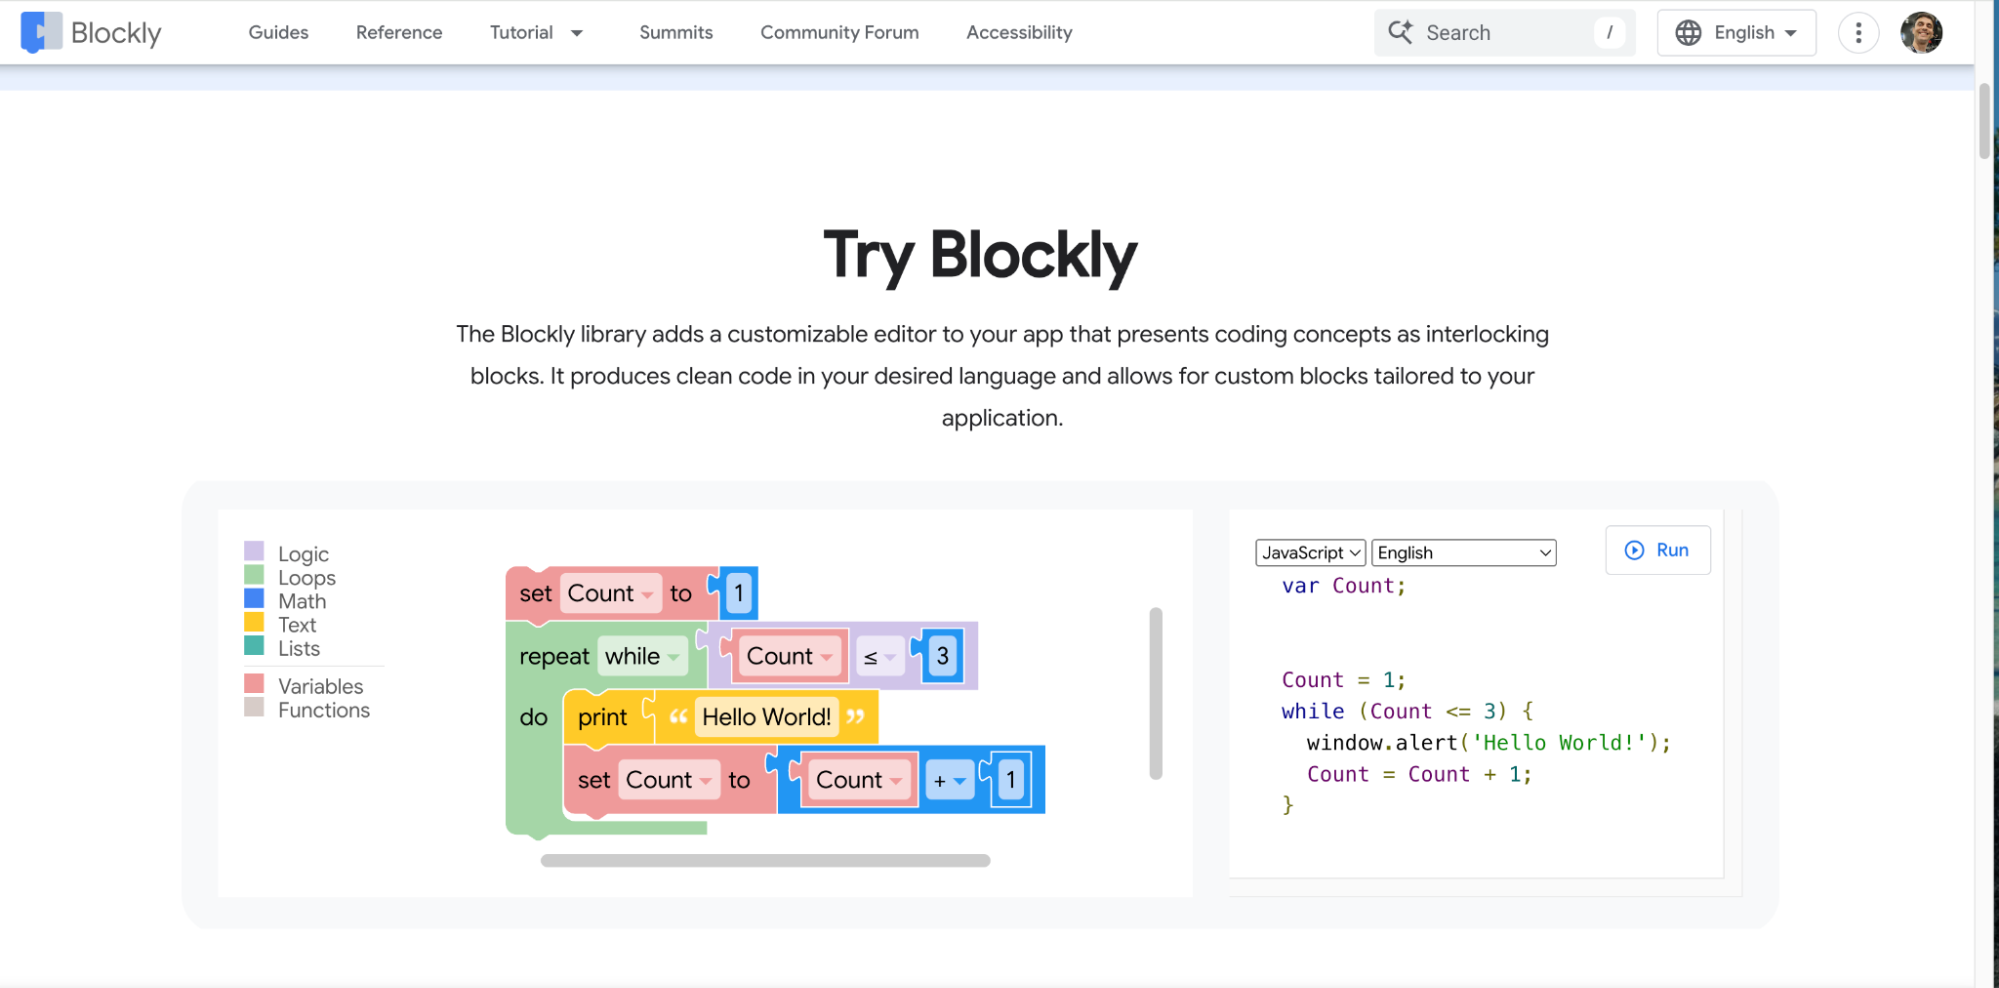Open the Lists toolbox category
The width and height of the screenshot is (1999, 988).
[299, 649]
